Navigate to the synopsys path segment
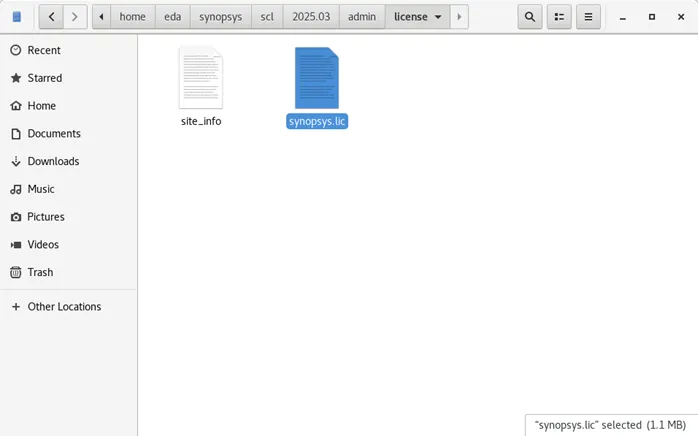The height and width of the screenshot is (436, 698). click(x=220, y=17)
